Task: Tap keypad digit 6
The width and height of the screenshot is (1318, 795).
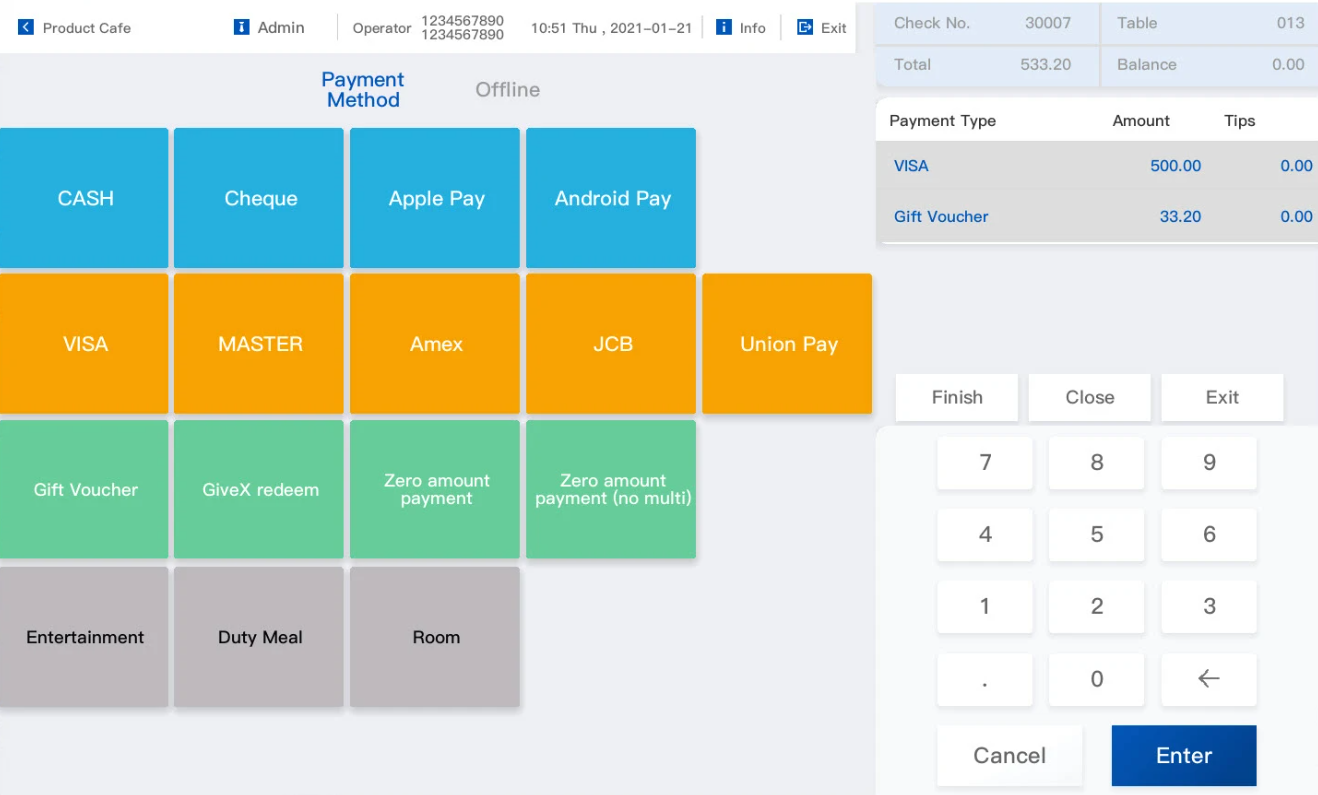Action: (x=1209, y=535)
